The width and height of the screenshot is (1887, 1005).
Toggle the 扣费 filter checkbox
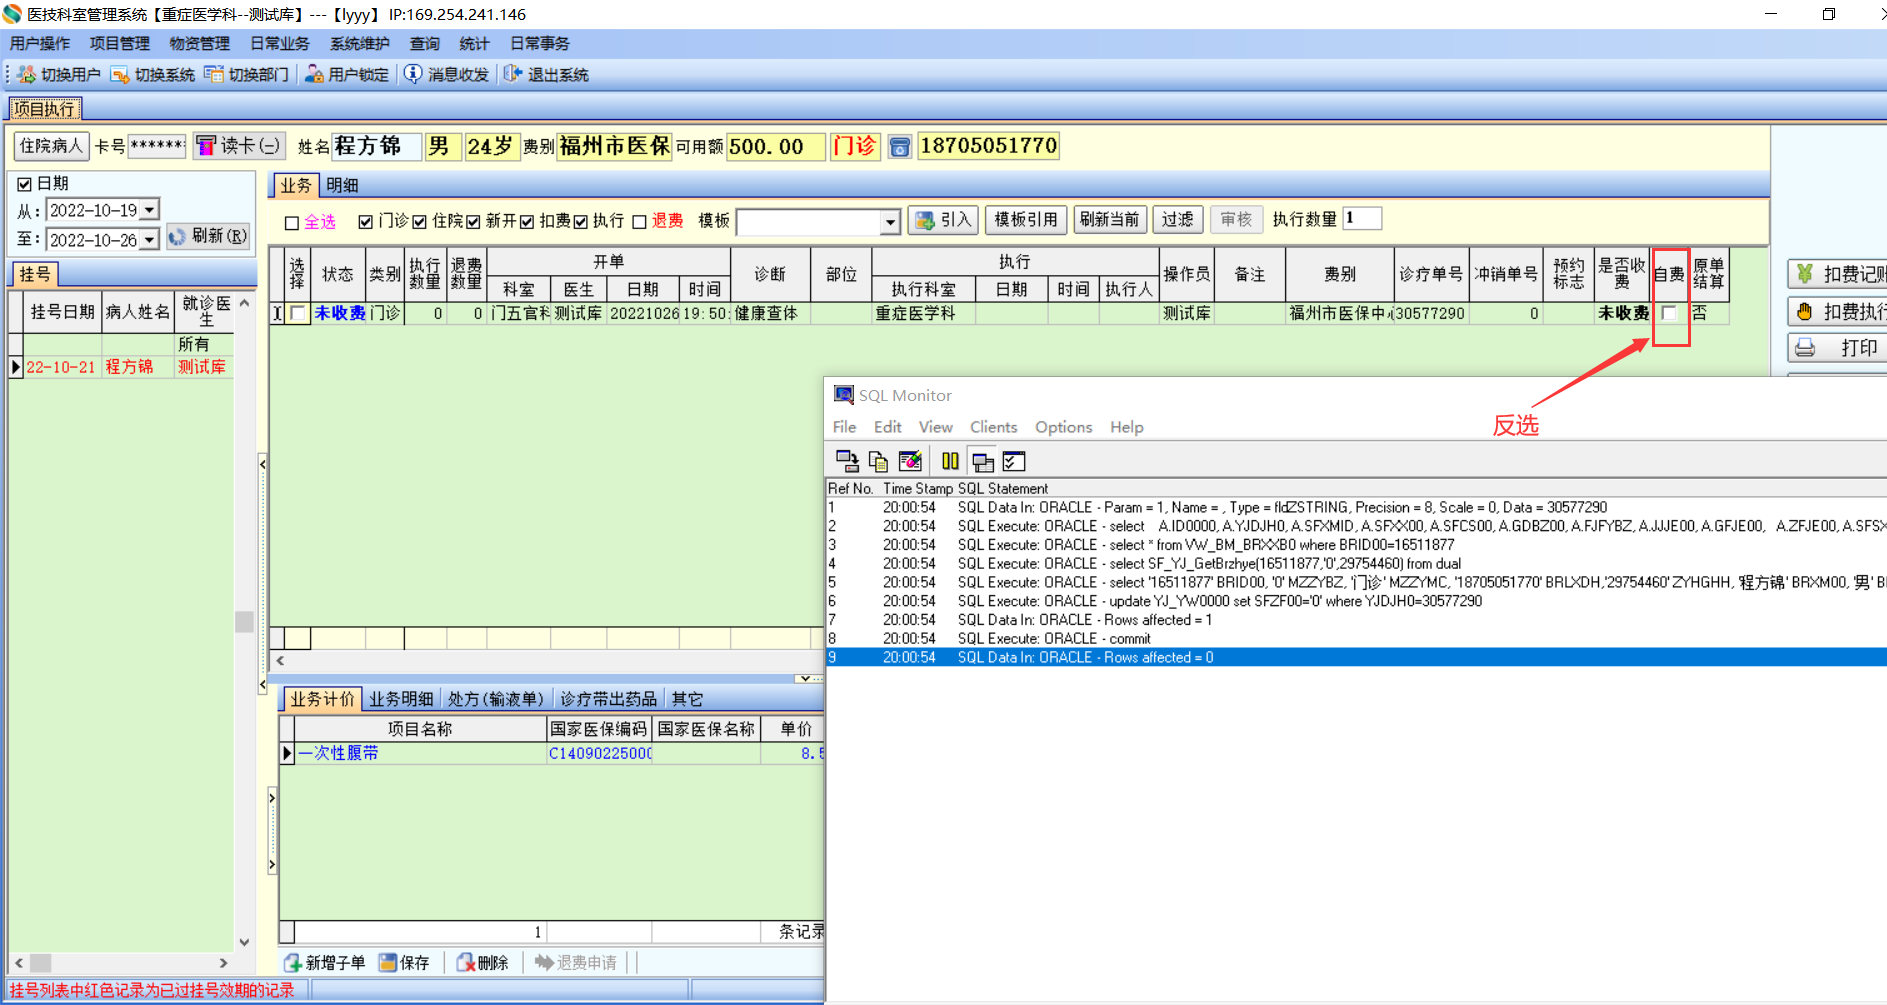click(x=527, y=222)
